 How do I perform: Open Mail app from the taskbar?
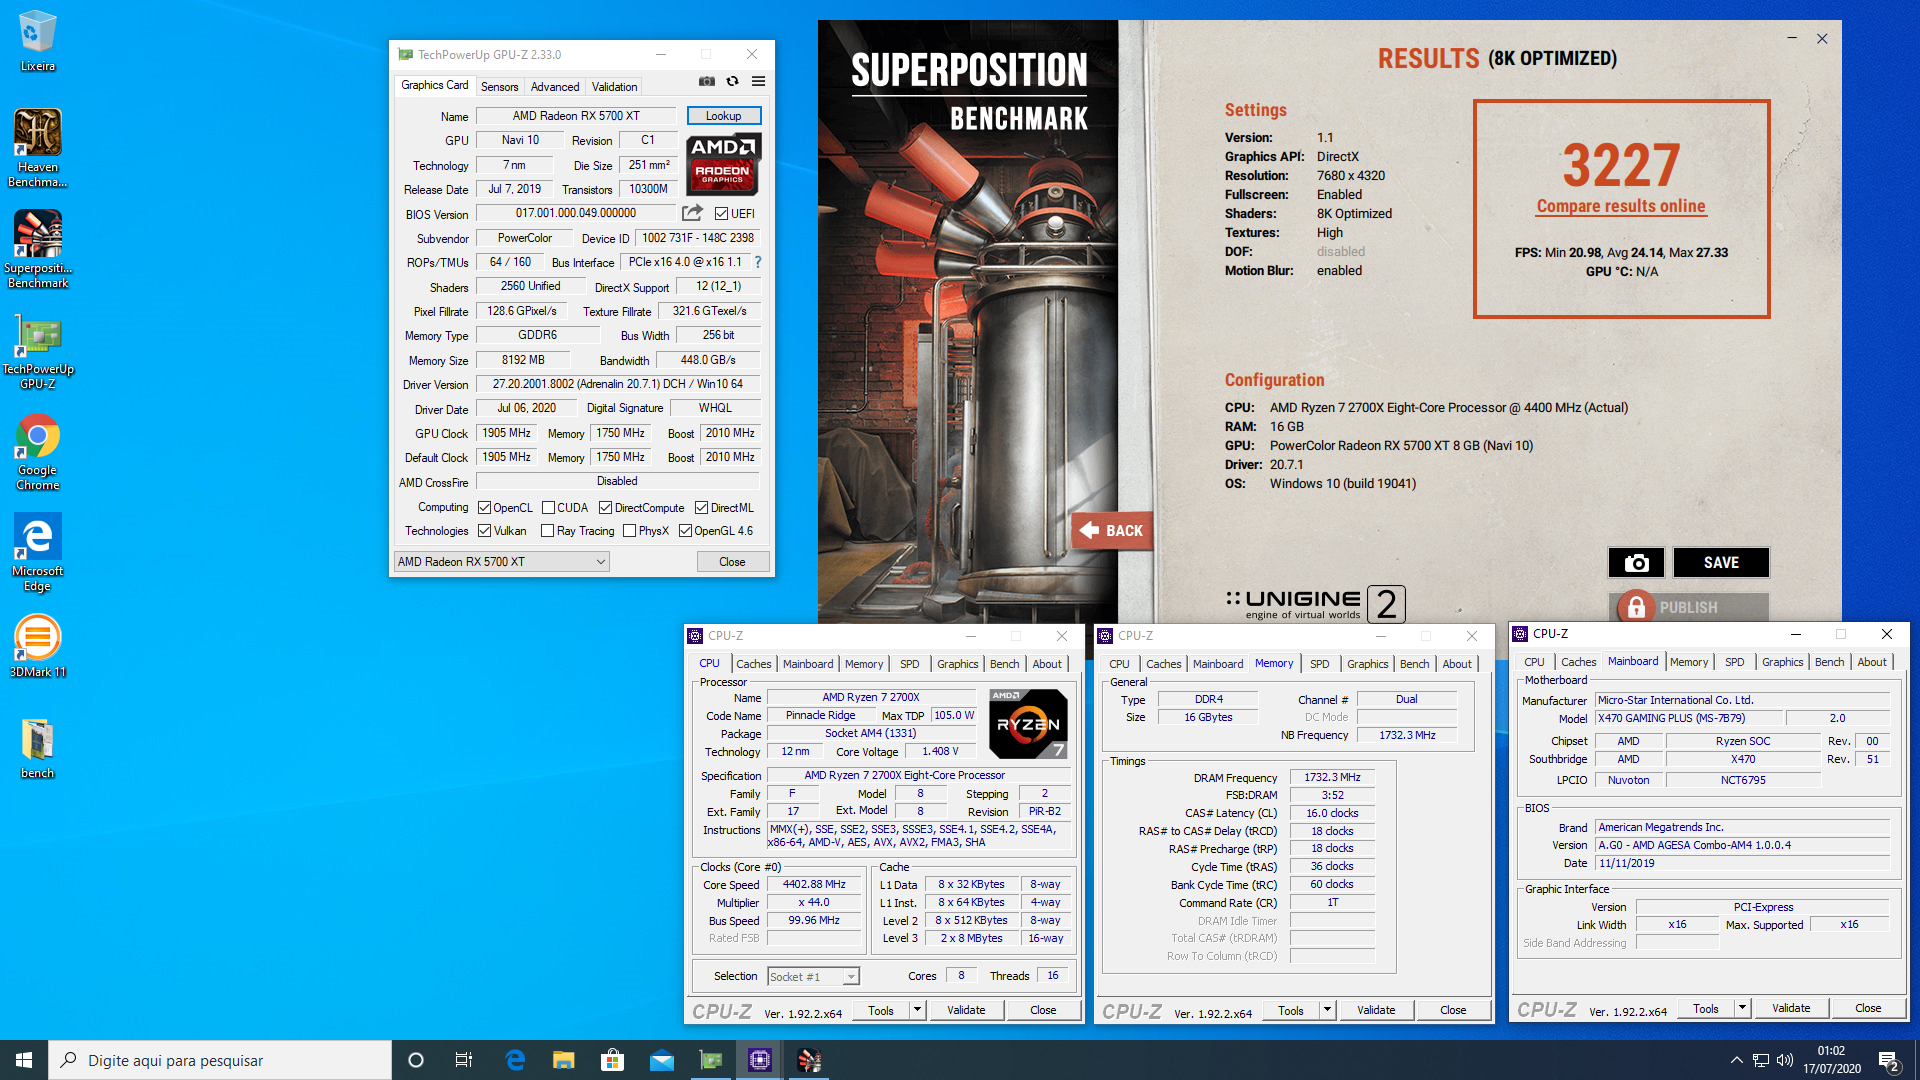(661, 1060)
